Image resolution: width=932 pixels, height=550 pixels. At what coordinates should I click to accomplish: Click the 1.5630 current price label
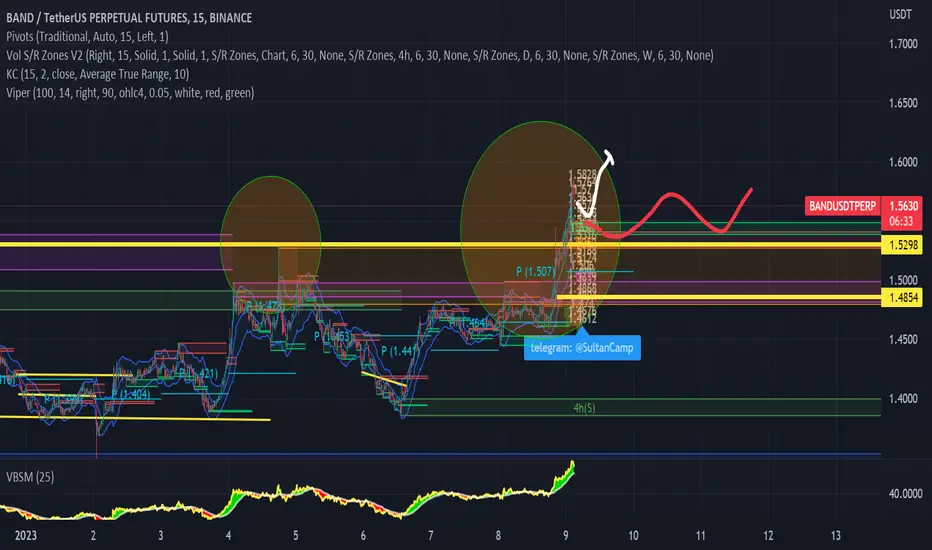tap(902, 206)
